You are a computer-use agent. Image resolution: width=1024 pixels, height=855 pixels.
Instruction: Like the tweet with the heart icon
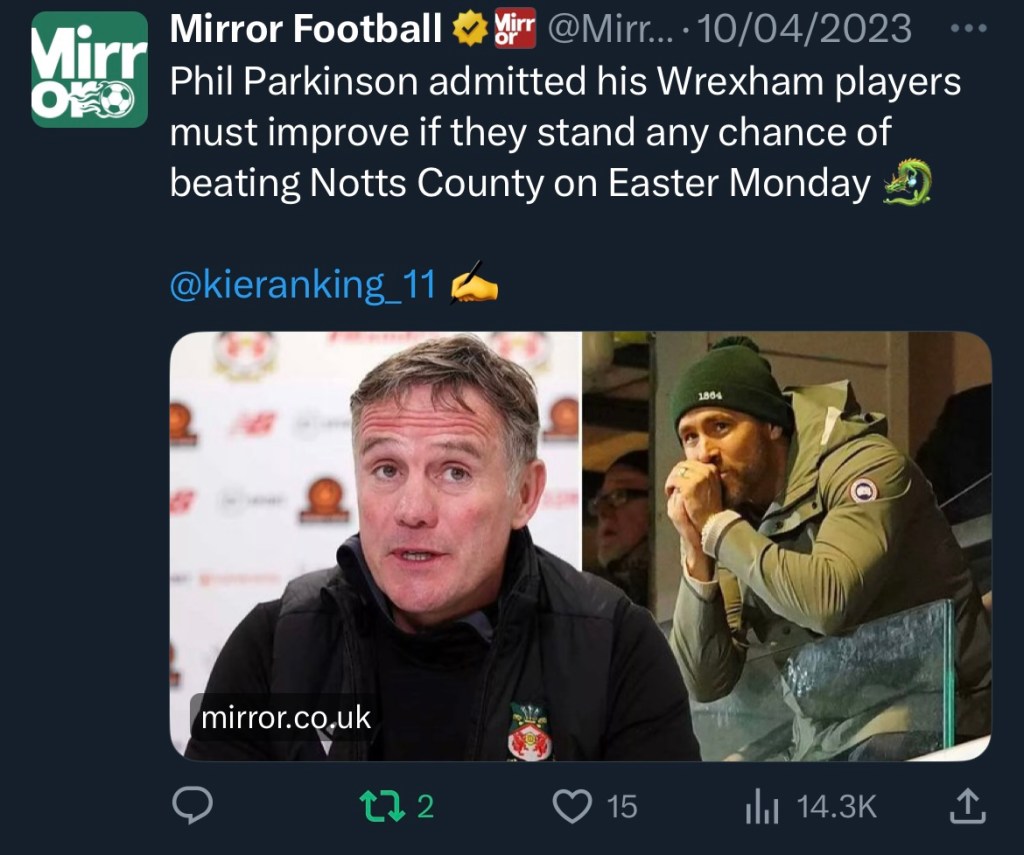coord(573,806)
